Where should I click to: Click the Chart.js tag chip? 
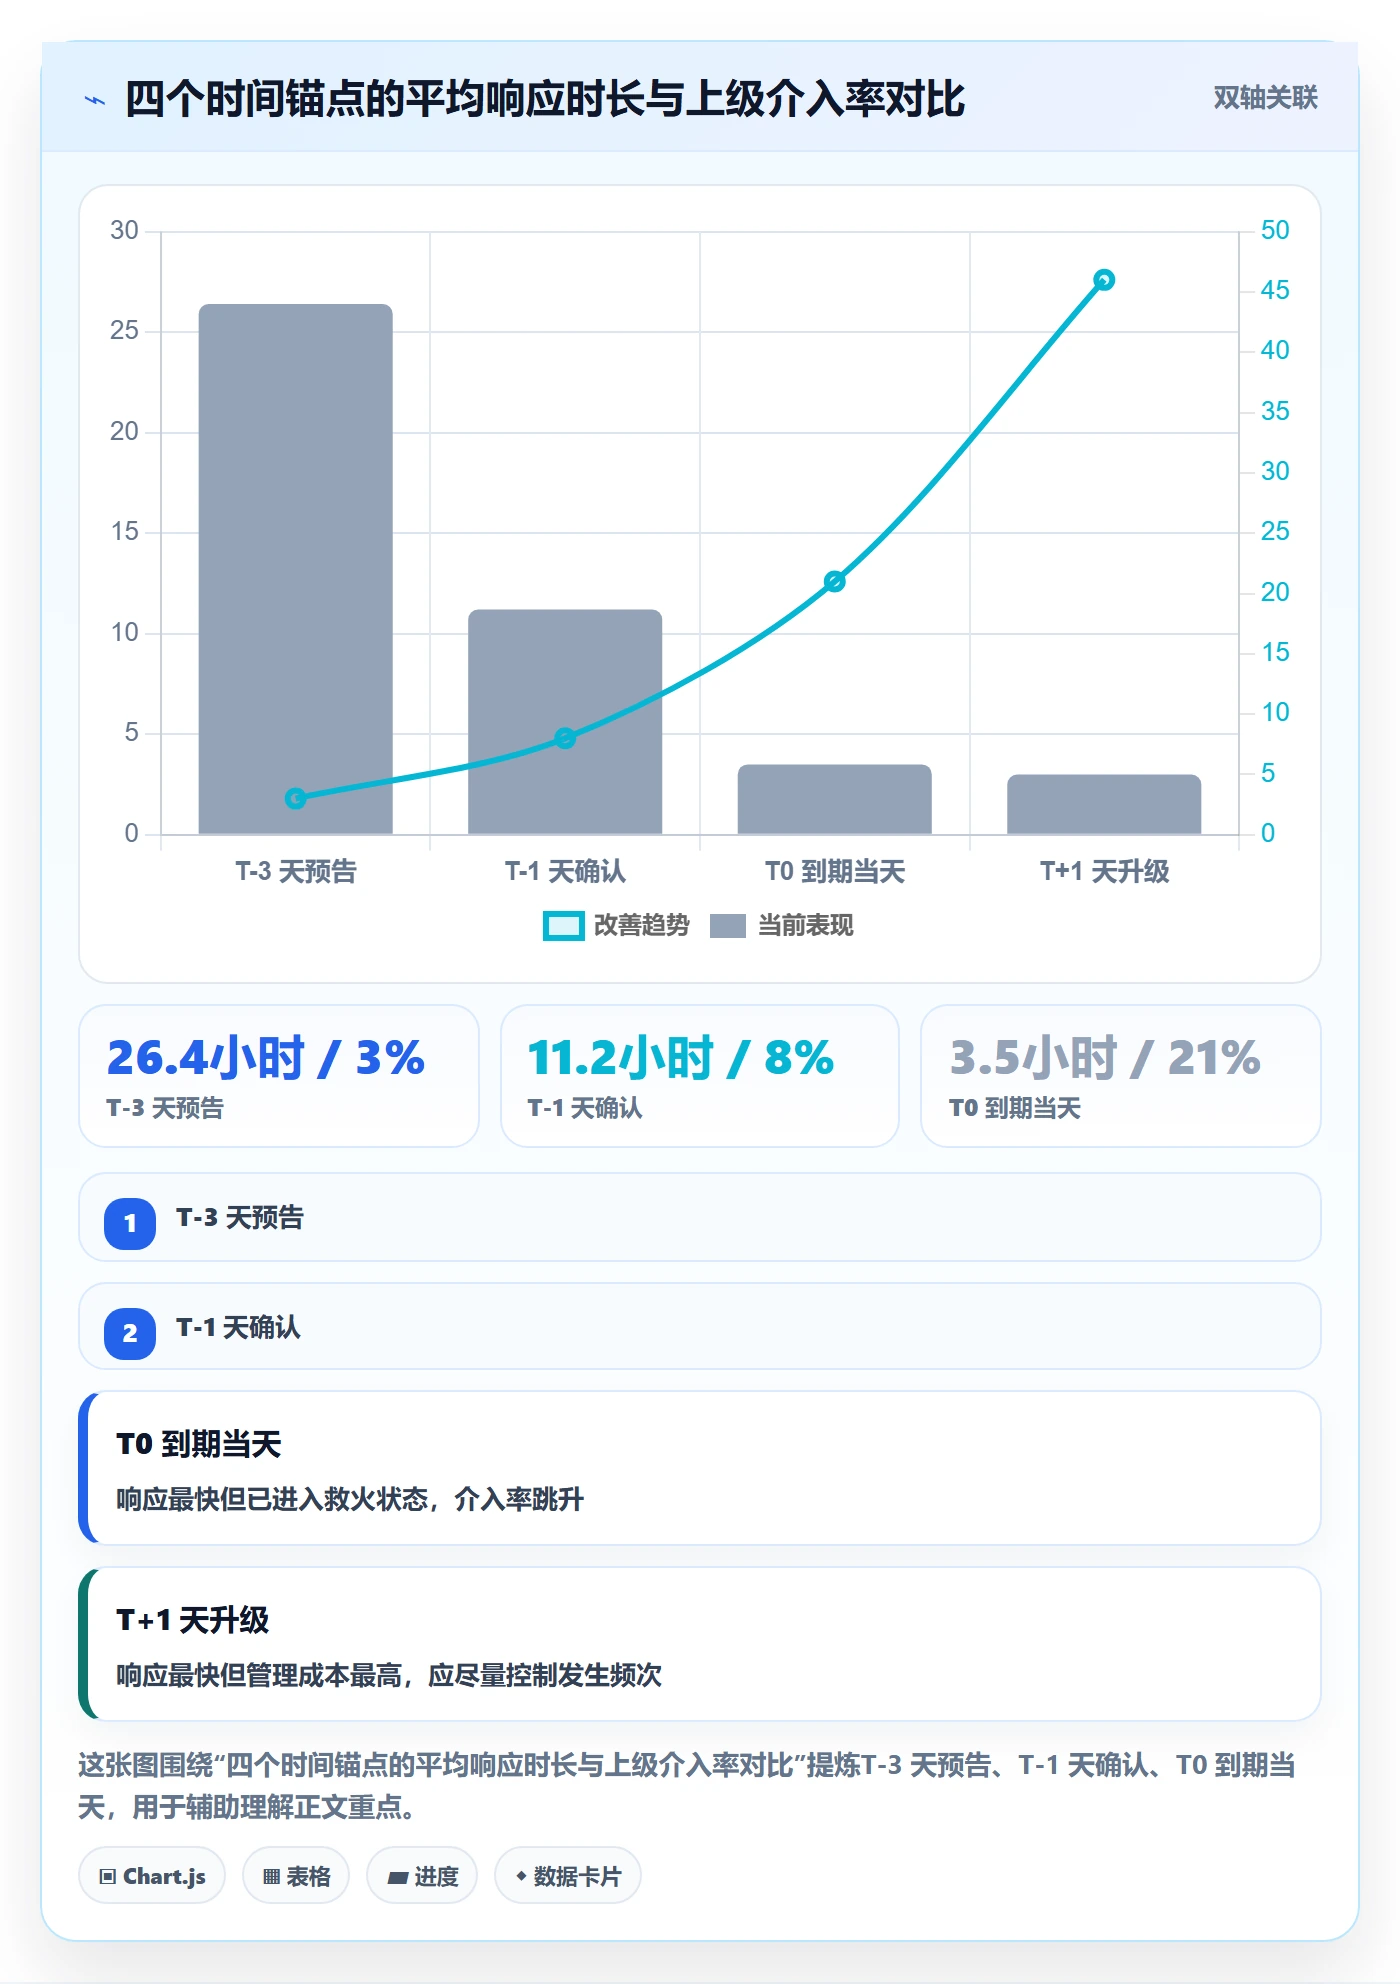[152, 1876]
